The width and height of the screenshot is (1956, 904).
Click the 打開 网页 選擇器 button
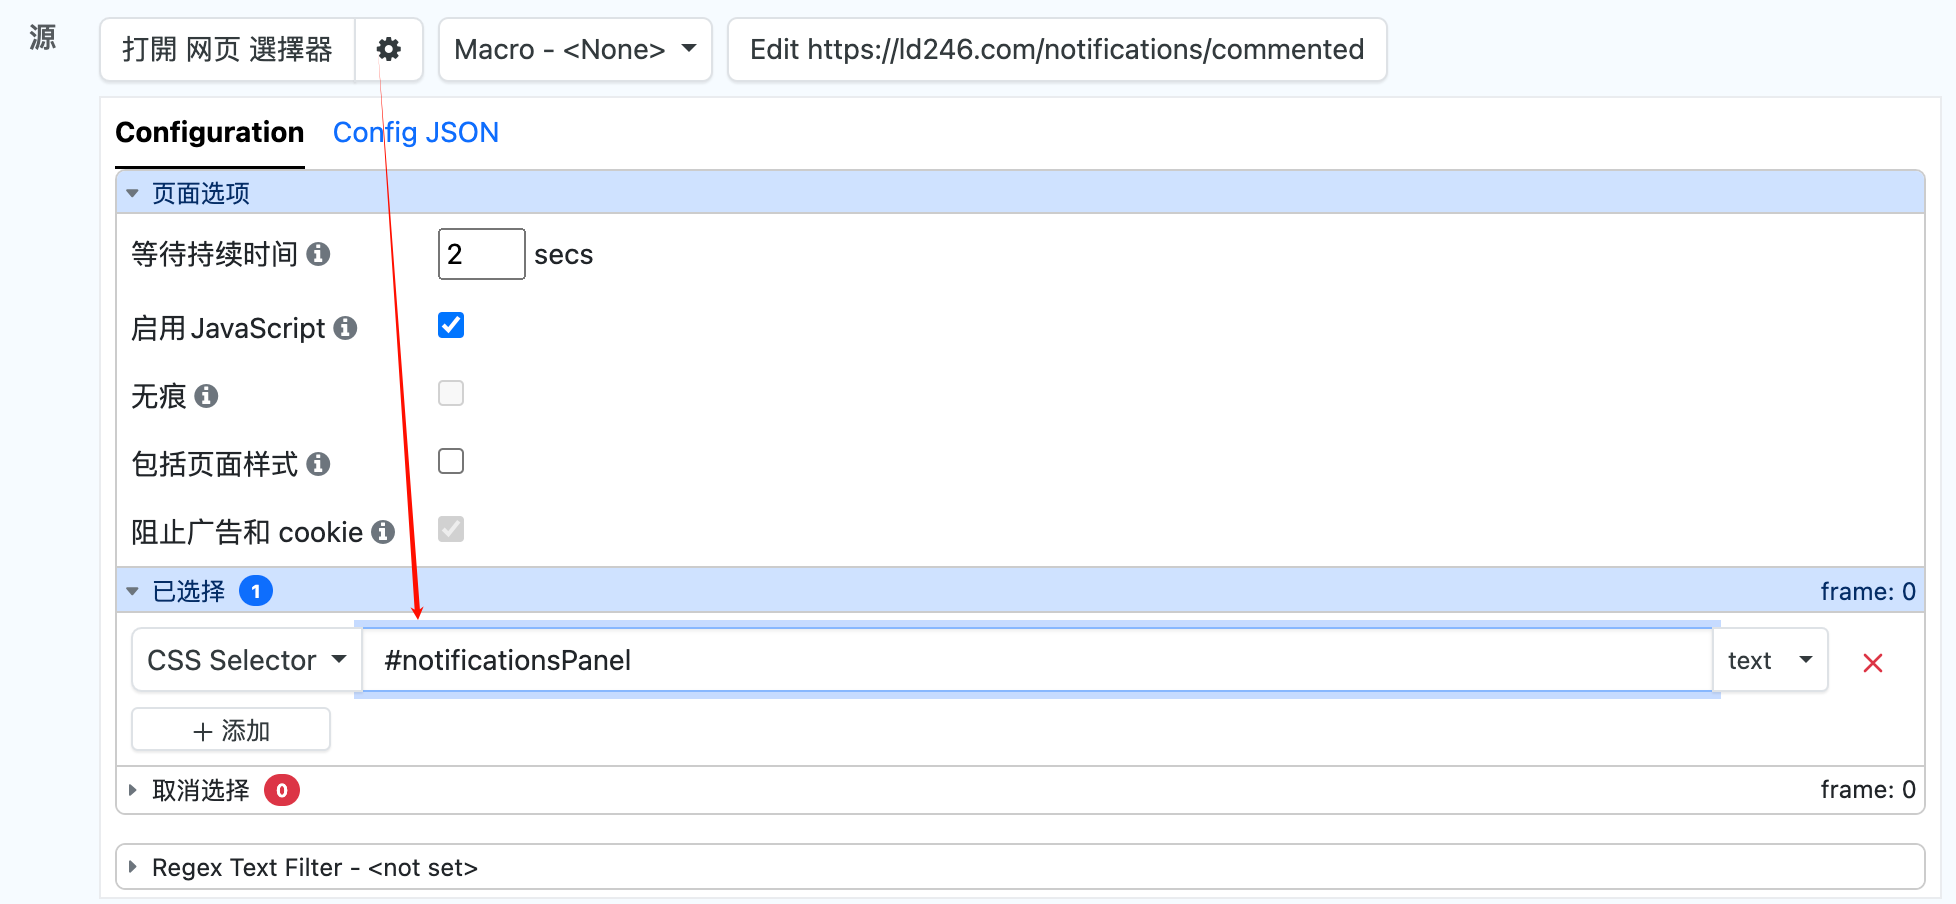pos(227,49)
